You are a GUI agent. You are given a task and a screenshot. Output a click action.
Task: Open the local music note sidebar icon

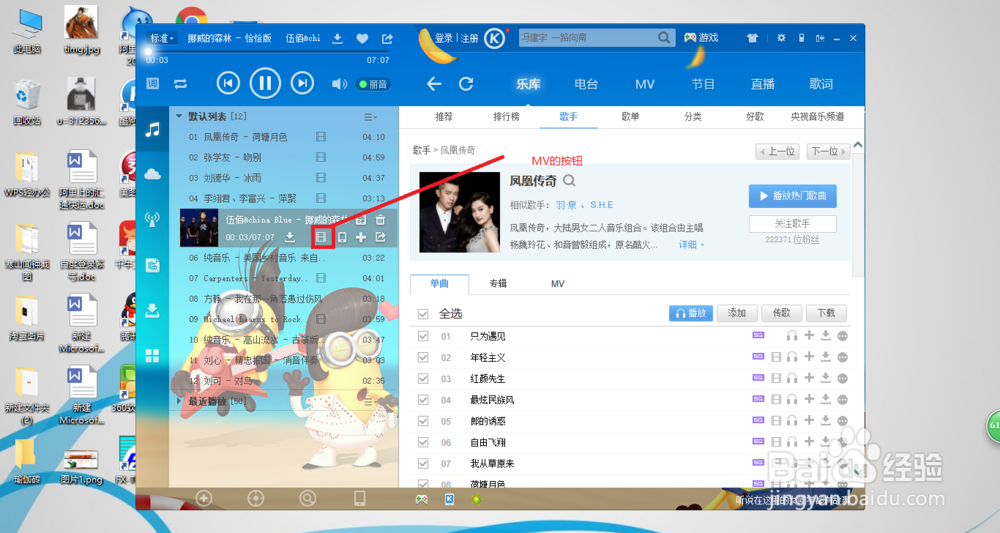[152, 129]
